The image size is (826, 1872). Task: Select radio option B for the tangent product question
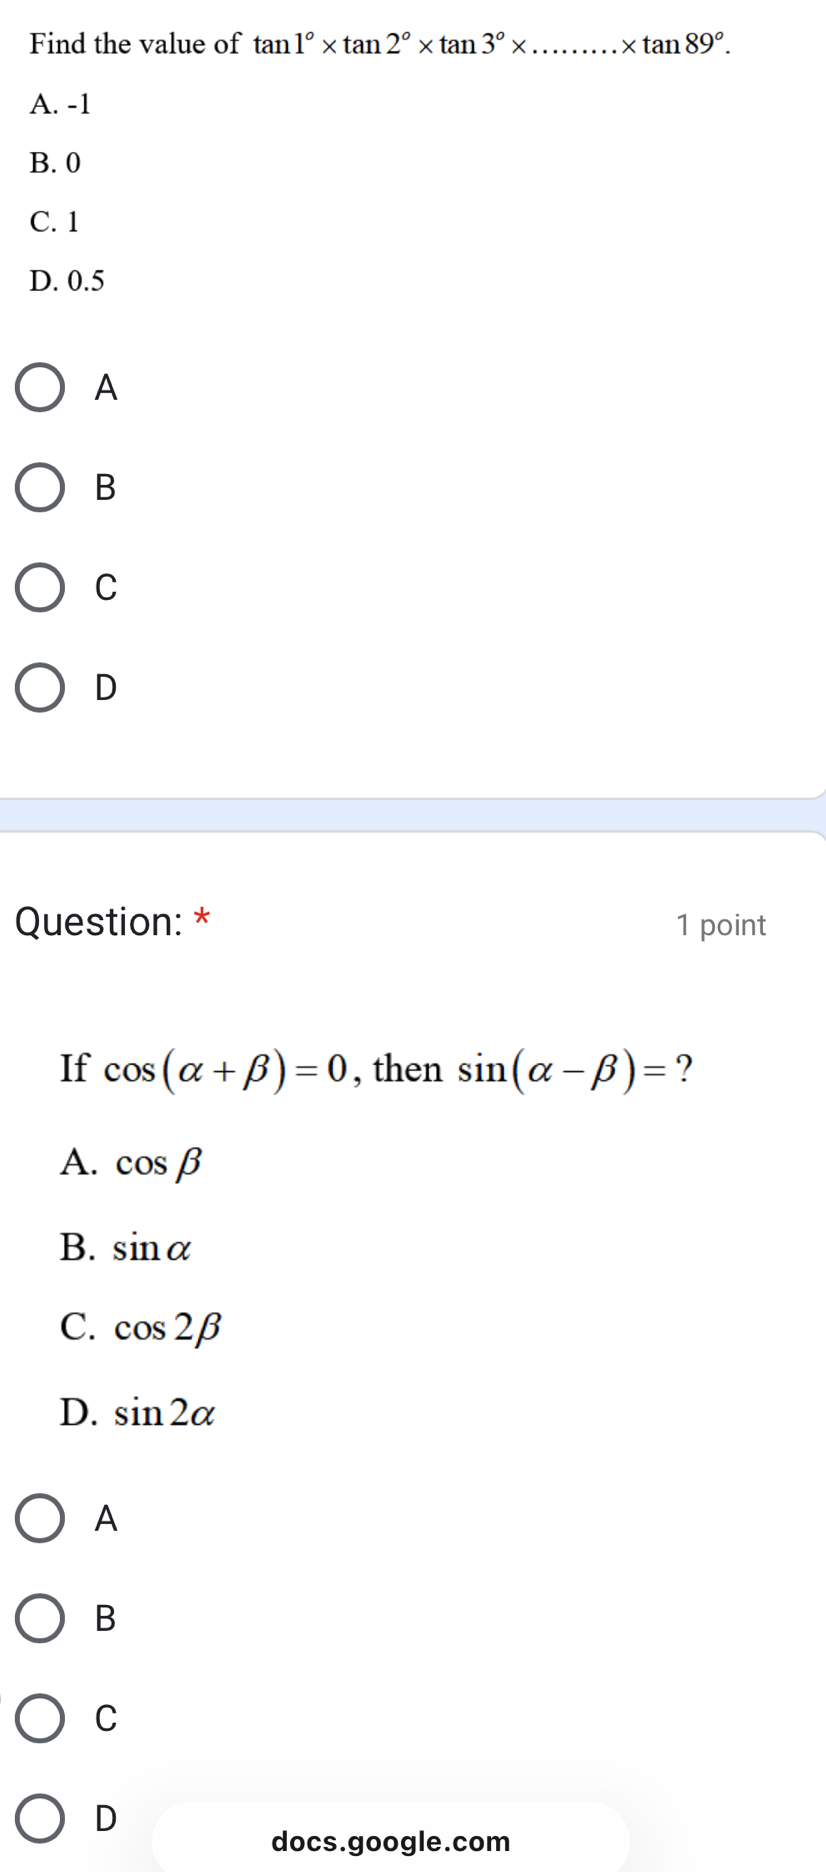[40, 488]
